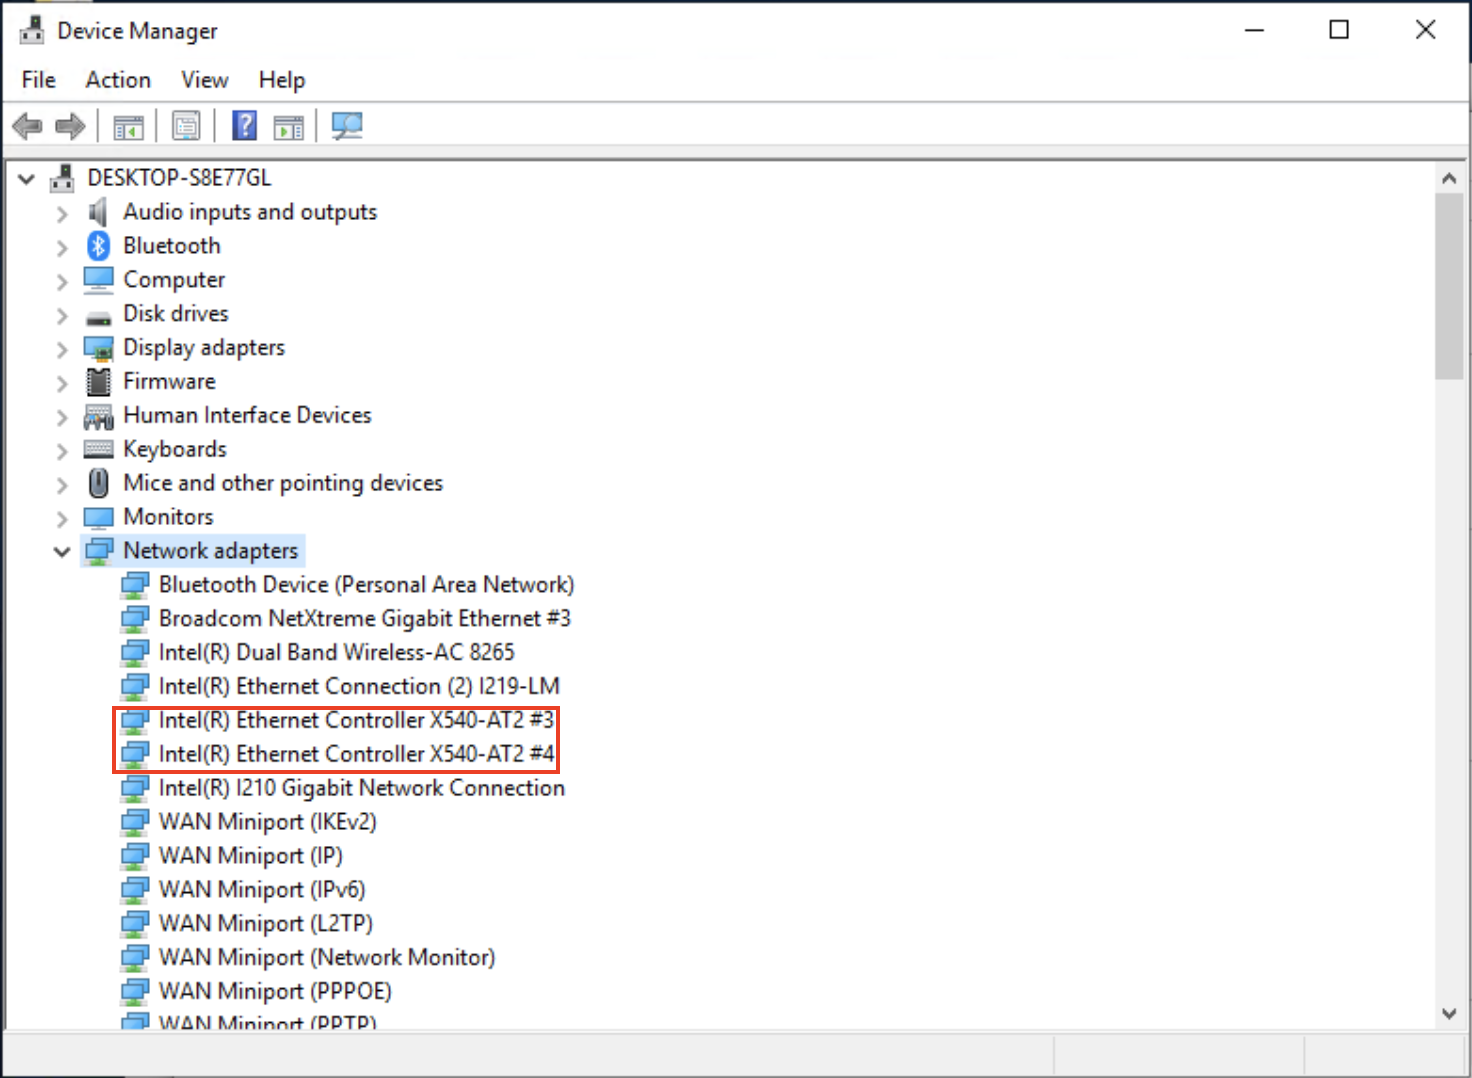
Task: Click icon of WAN Miniport (IKEv2)
Action: tap(134, 822)
